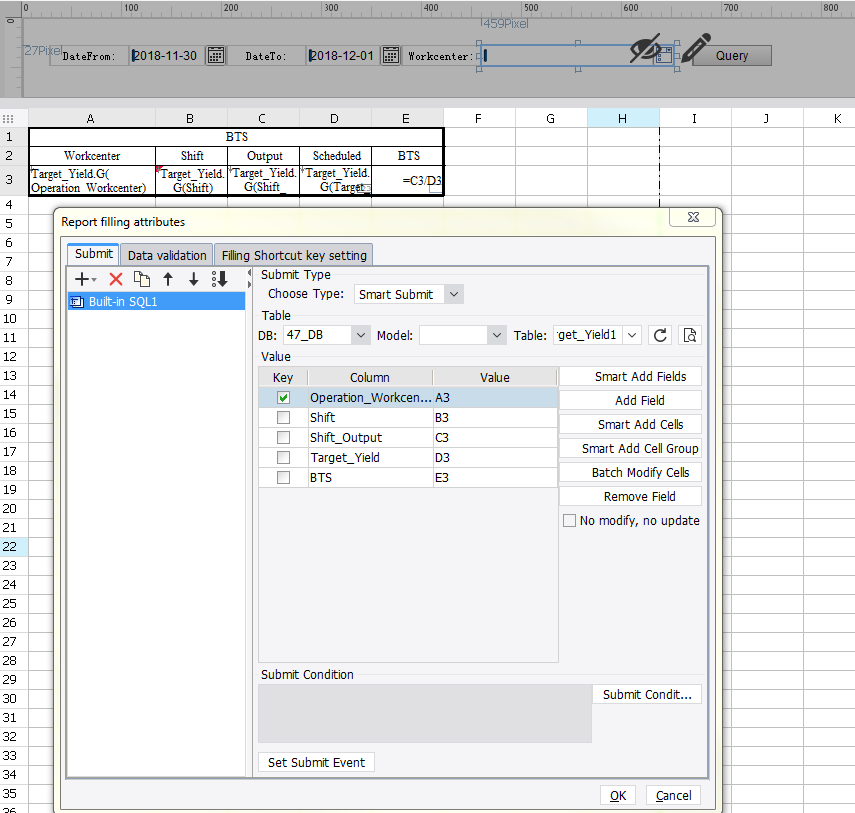Uncheck the Operation_Workcenter key checkbox
The height and width of the screenshot is (813, 855).
pos(284,398)
